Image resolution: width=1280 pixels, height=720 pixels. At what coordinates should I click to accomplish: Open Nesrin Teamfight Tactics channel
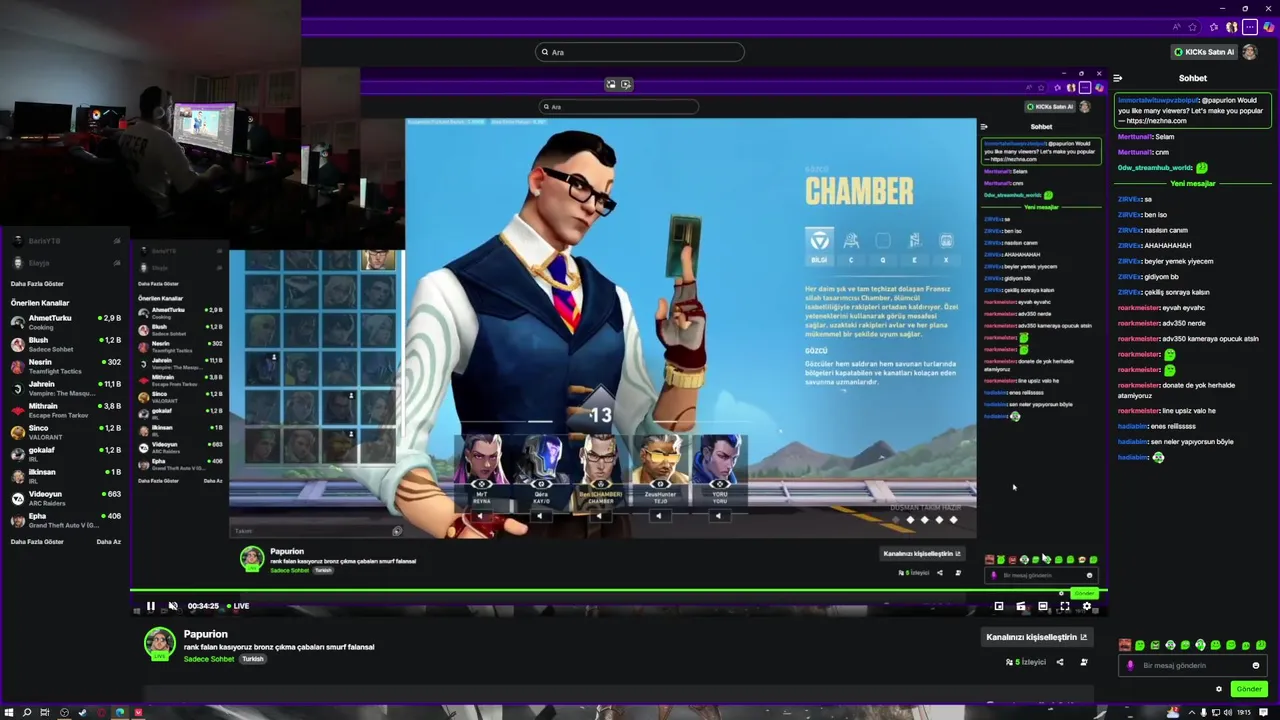[66, 366]
